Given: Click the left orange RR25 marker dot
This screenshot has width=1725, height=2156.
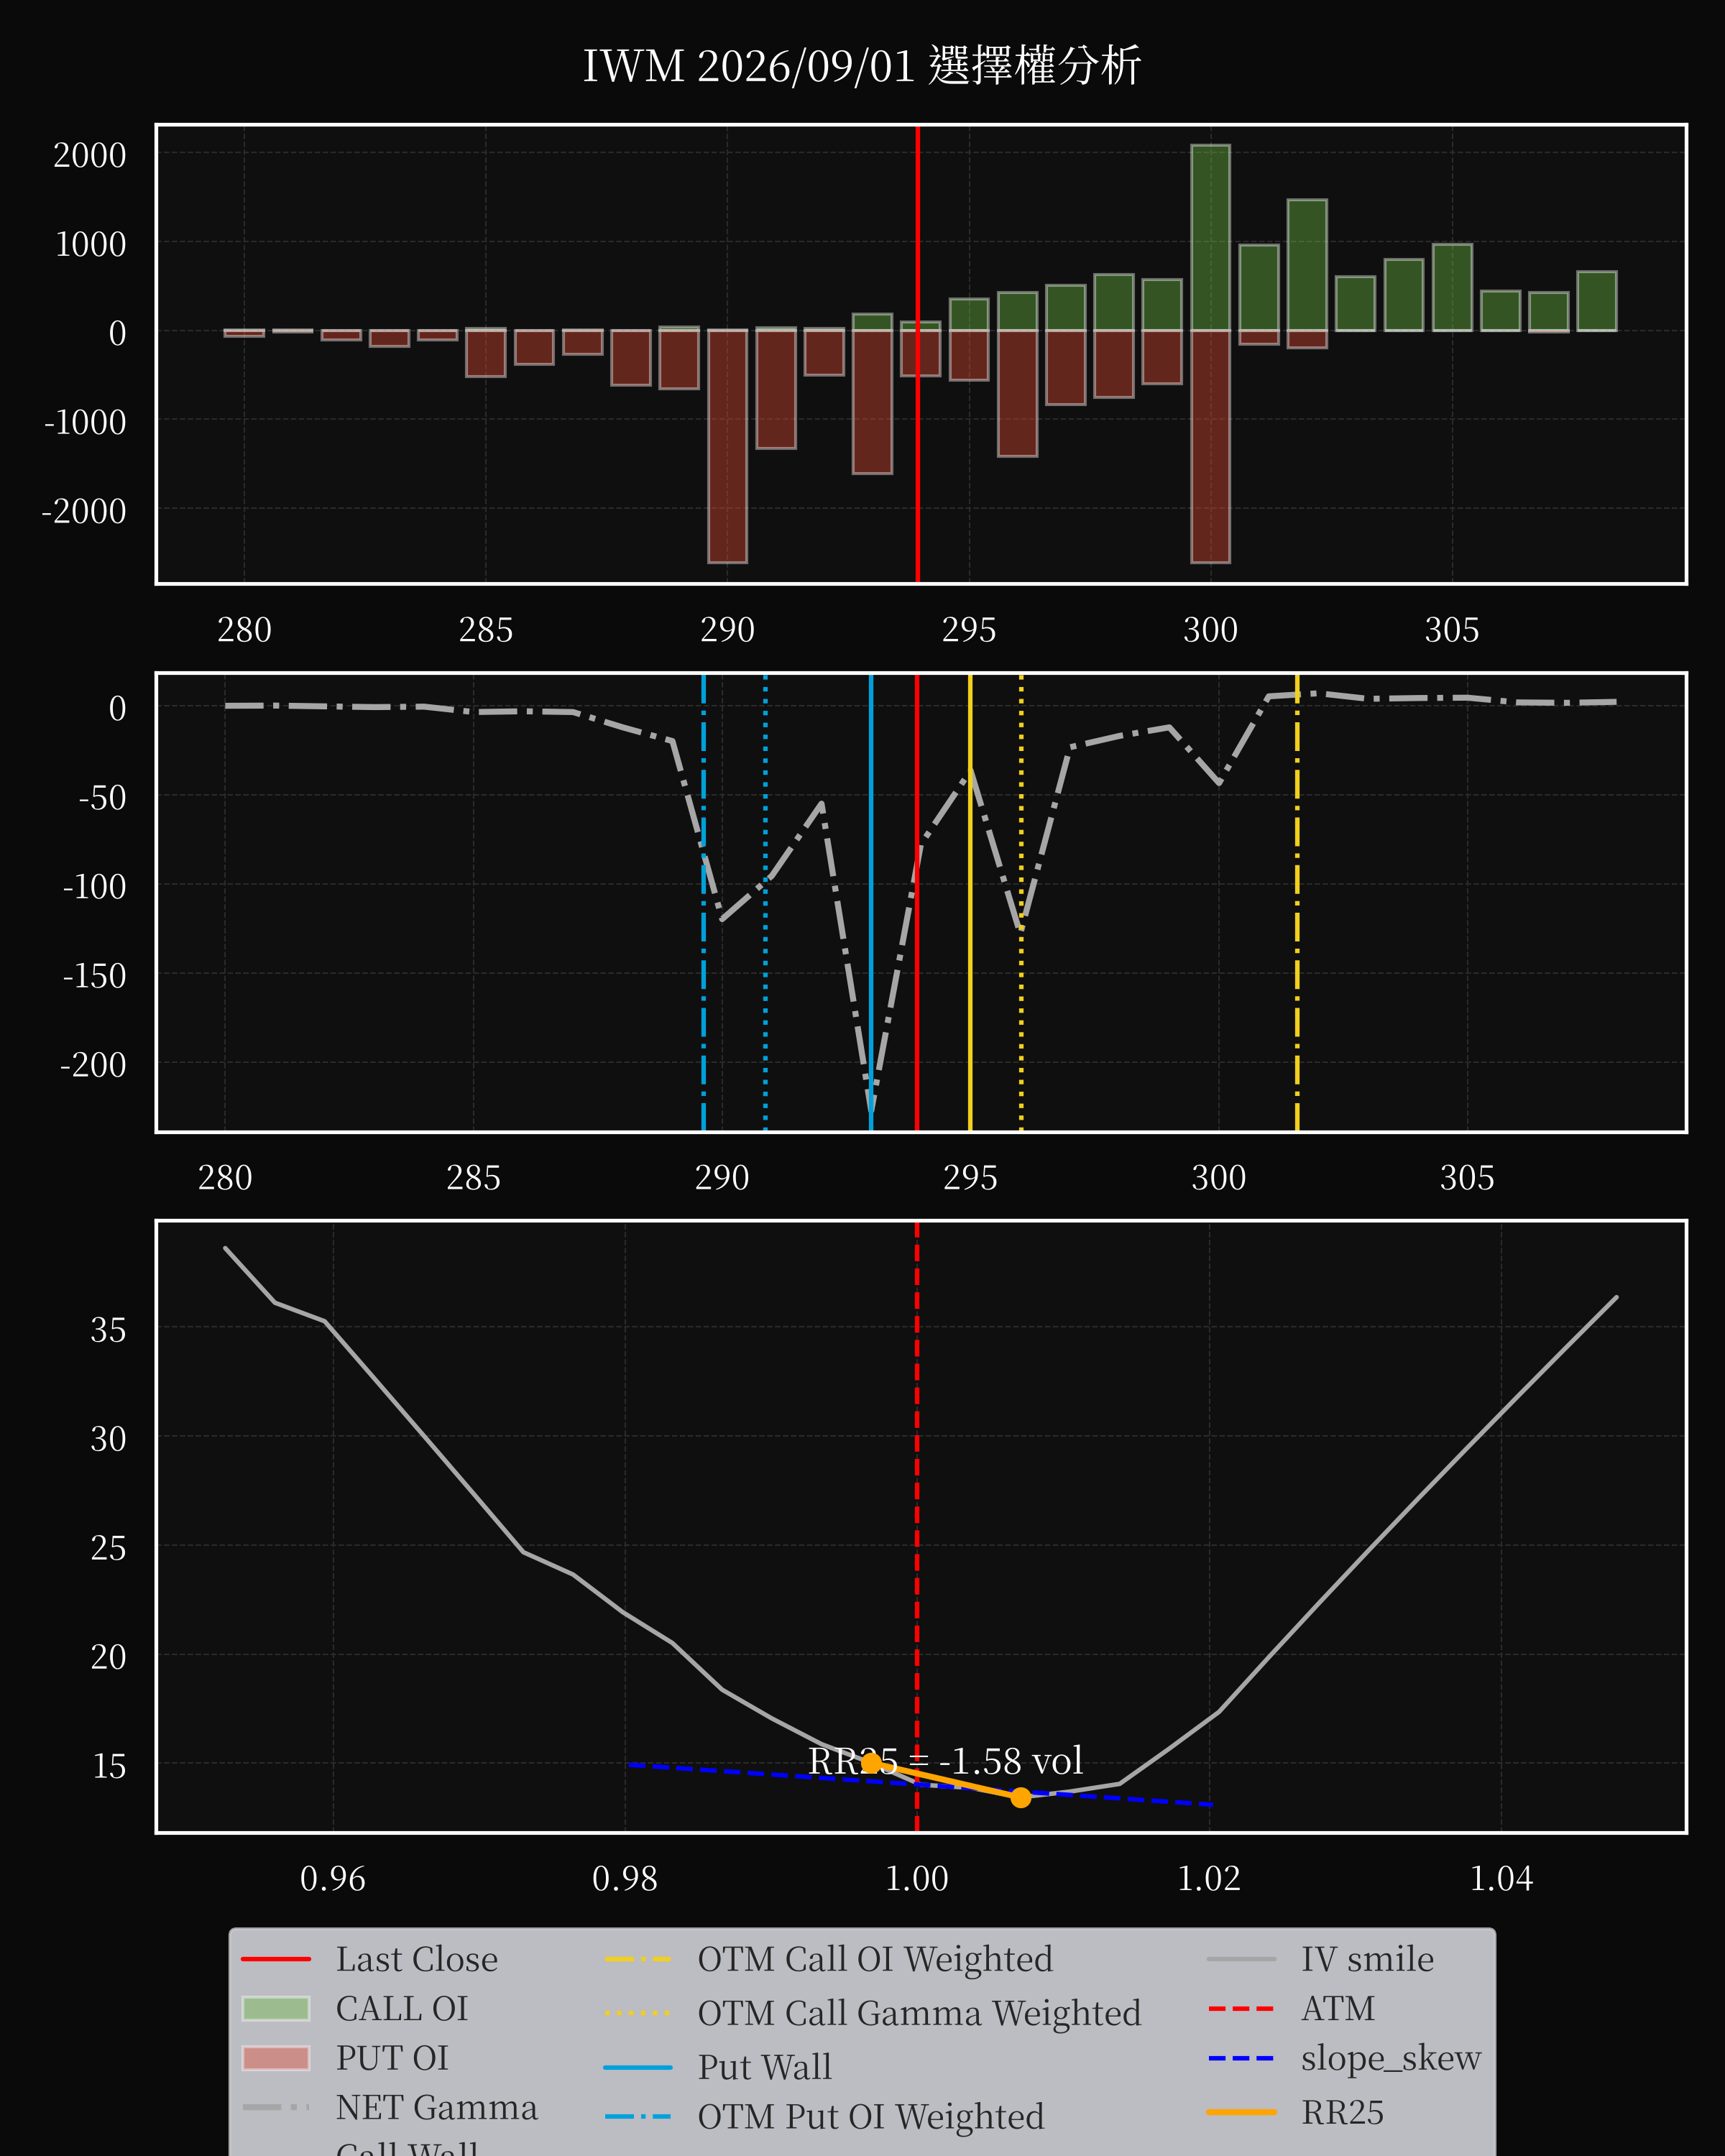Looking at the screenshot, I should (x=871, y=1762).
